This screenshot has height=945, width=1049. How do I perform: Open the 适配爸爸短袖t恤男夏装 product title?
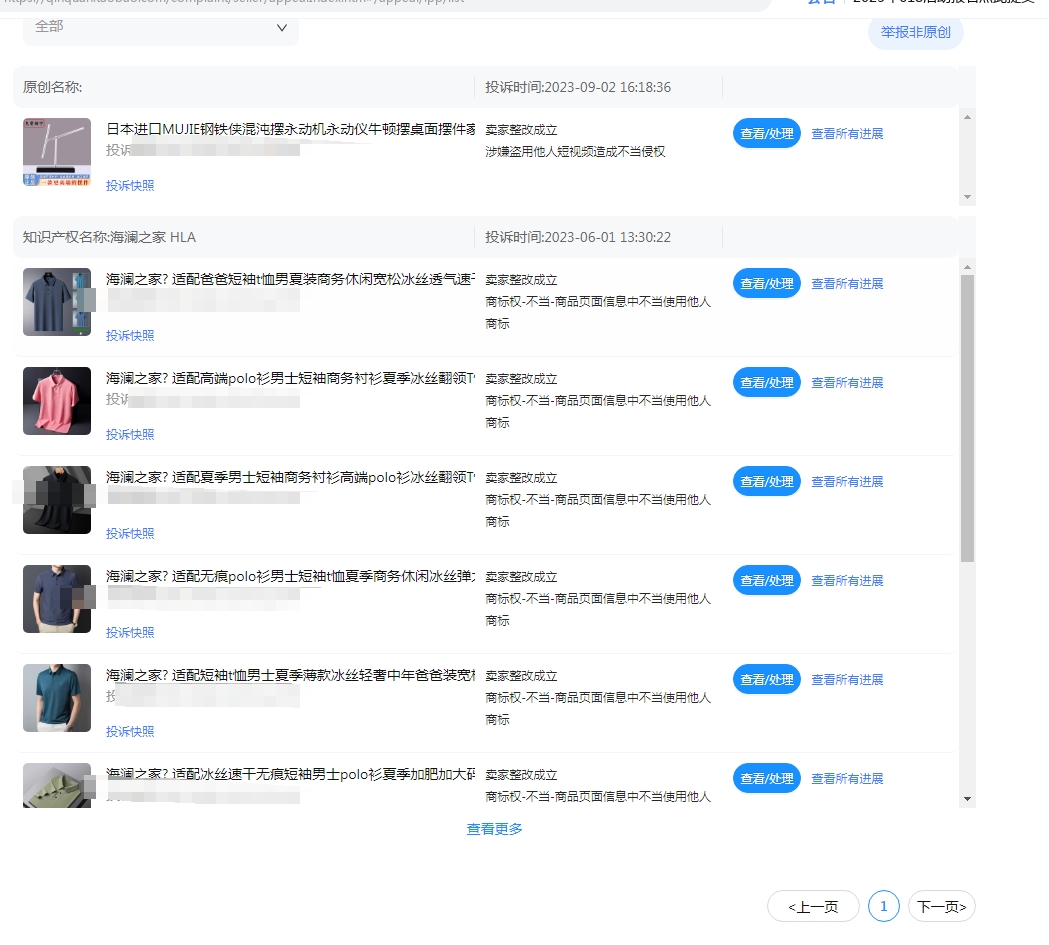coord(290,279)
